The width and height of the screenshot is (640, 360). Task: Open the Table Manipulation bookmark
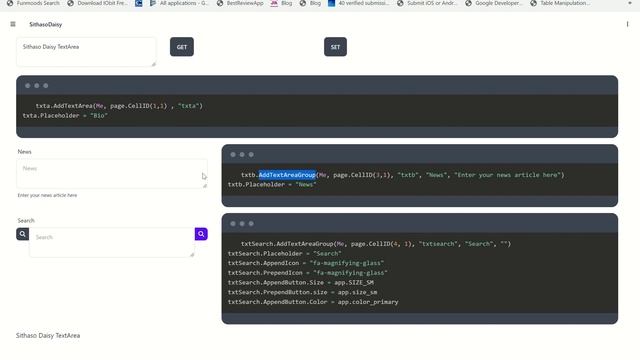point(560,3)
